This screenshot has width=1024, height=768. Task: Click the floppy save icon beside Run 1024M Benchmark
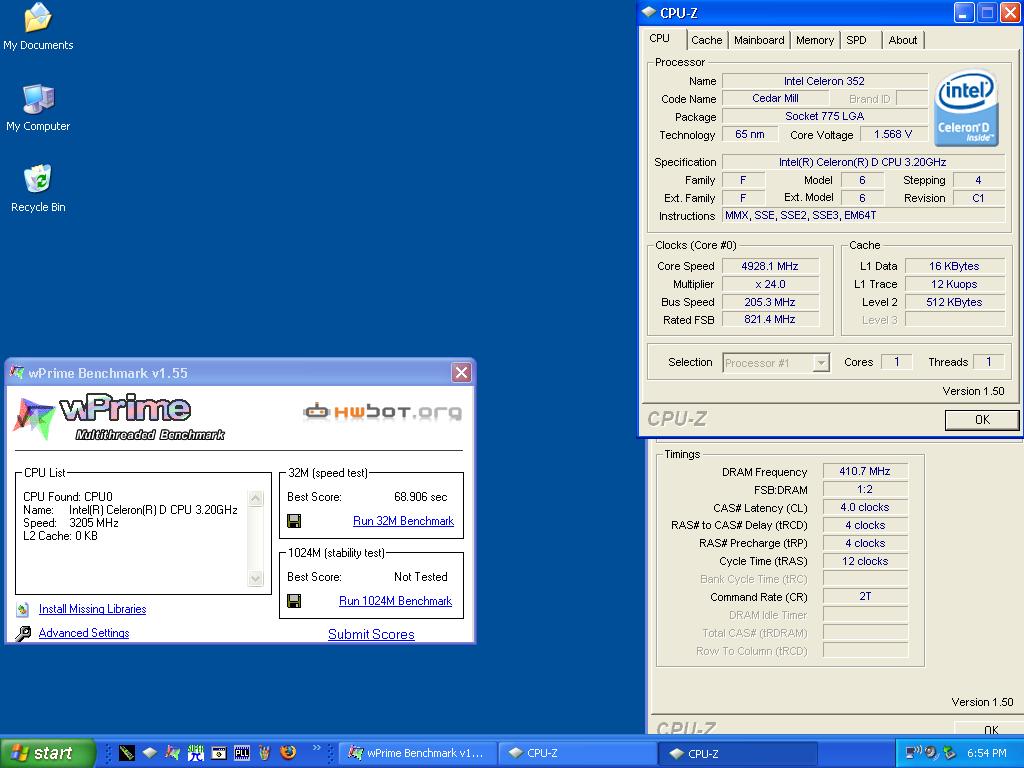294,601
